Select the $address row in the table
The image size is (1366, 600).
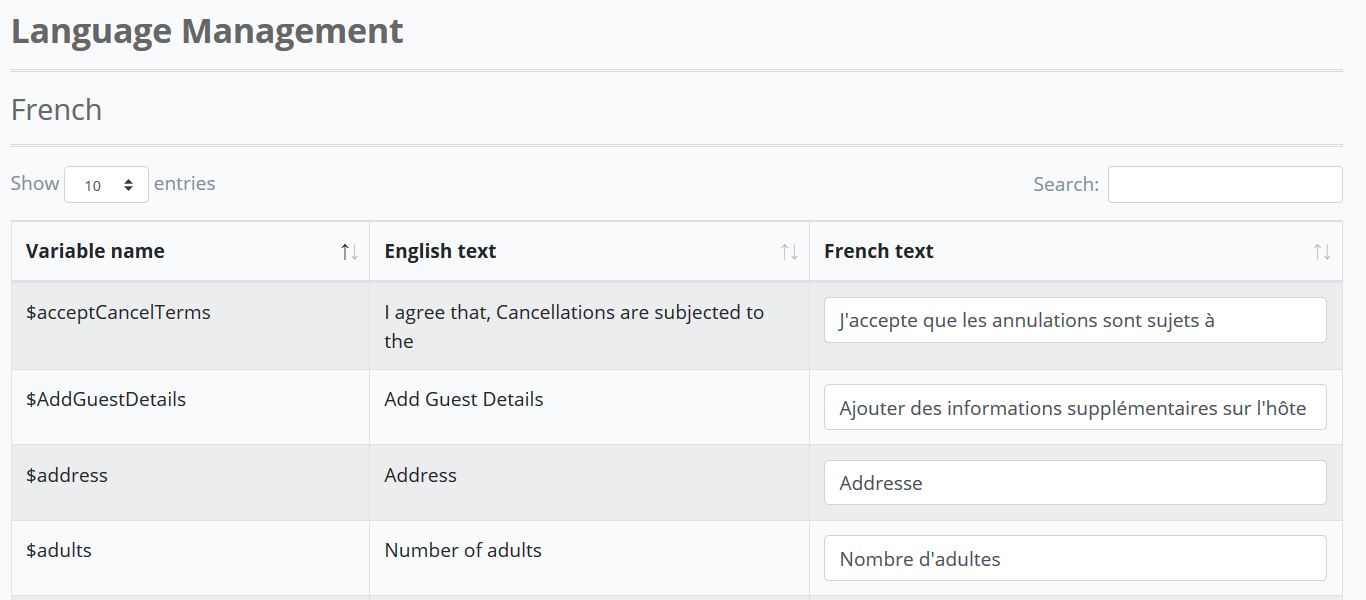[x=67, y=475]
